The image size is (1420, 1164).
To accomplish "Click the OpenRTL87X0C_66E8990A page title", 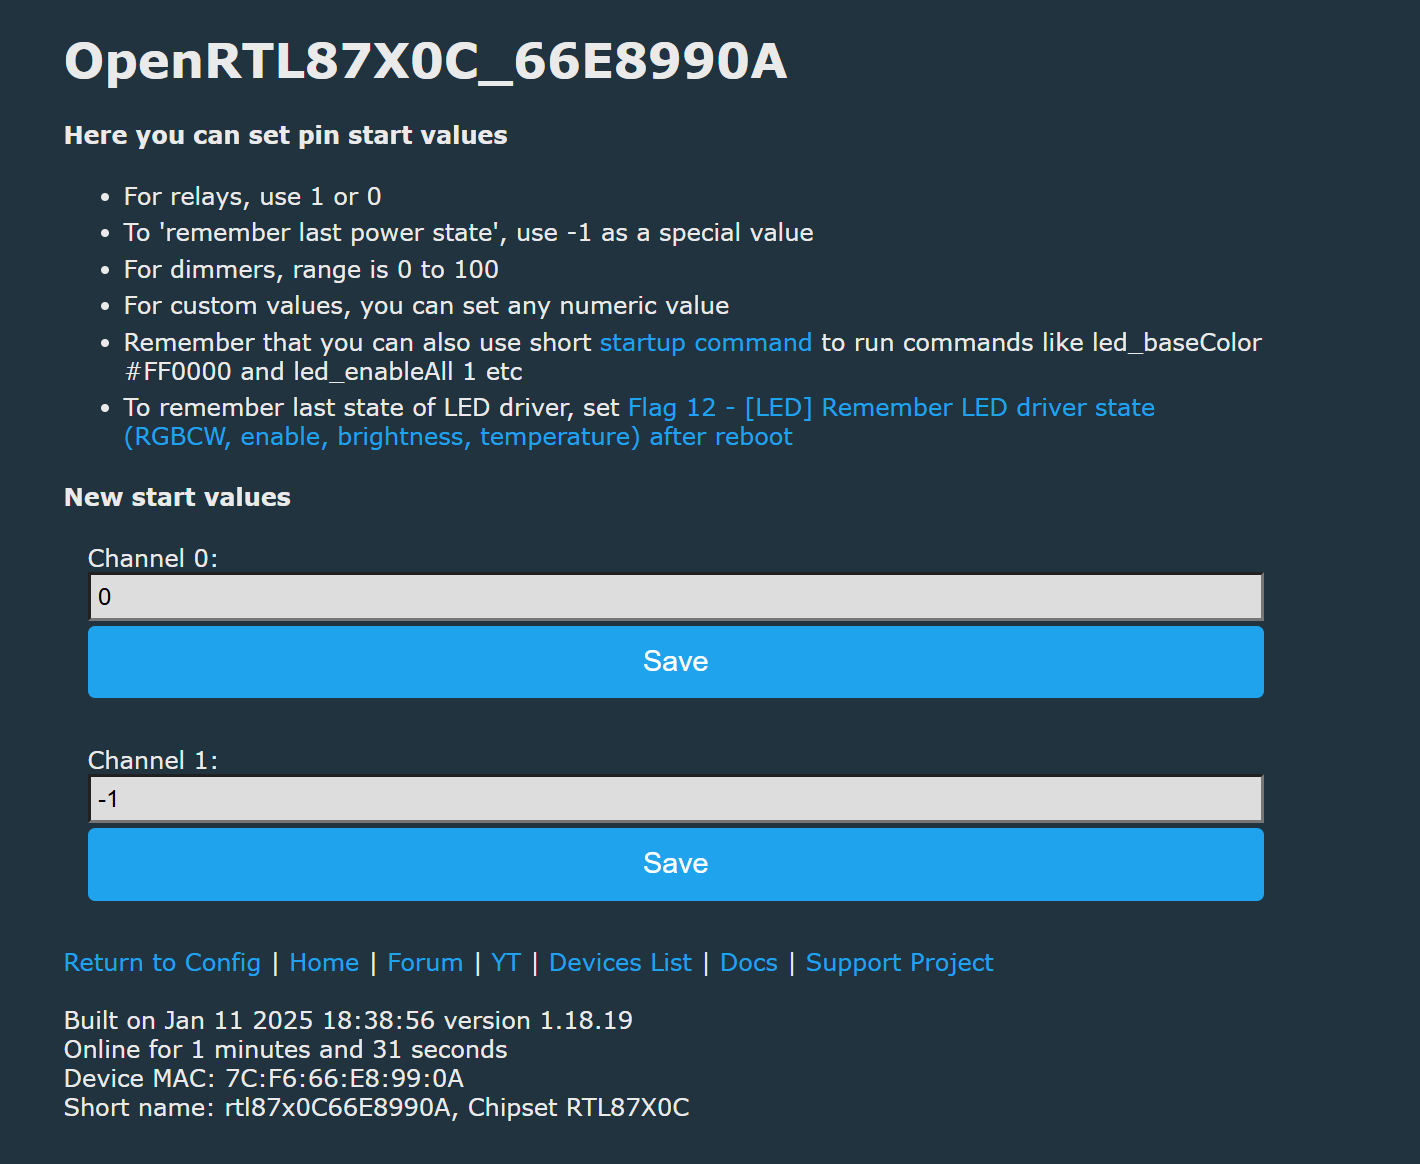I will point(426,61).
